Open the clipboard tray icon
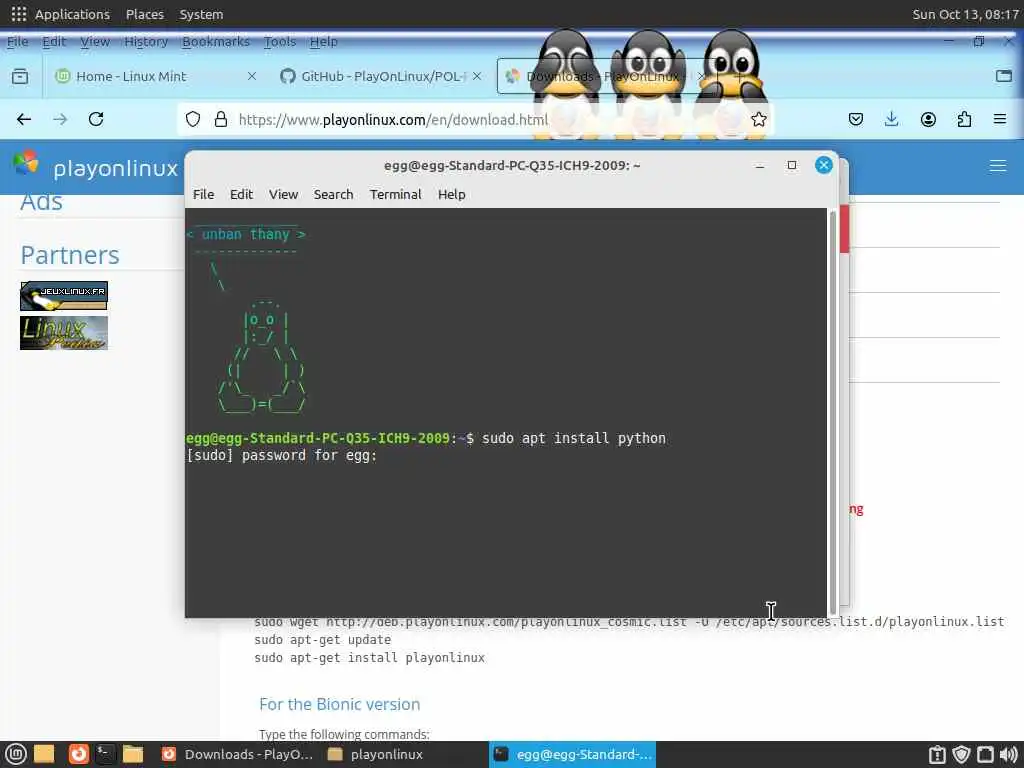Image resolution: width=1024 pixels, height=768 pixels. point(937,754)
